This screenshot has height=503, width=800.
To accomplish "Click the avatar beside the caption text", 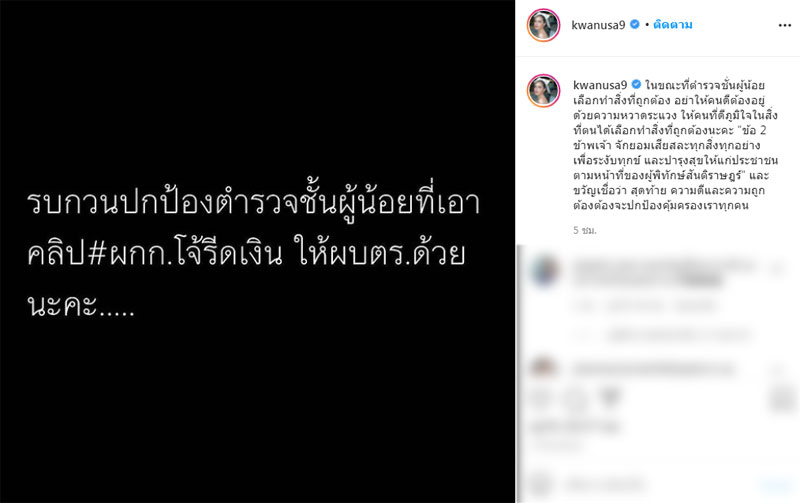I will [x=543, y=90].
